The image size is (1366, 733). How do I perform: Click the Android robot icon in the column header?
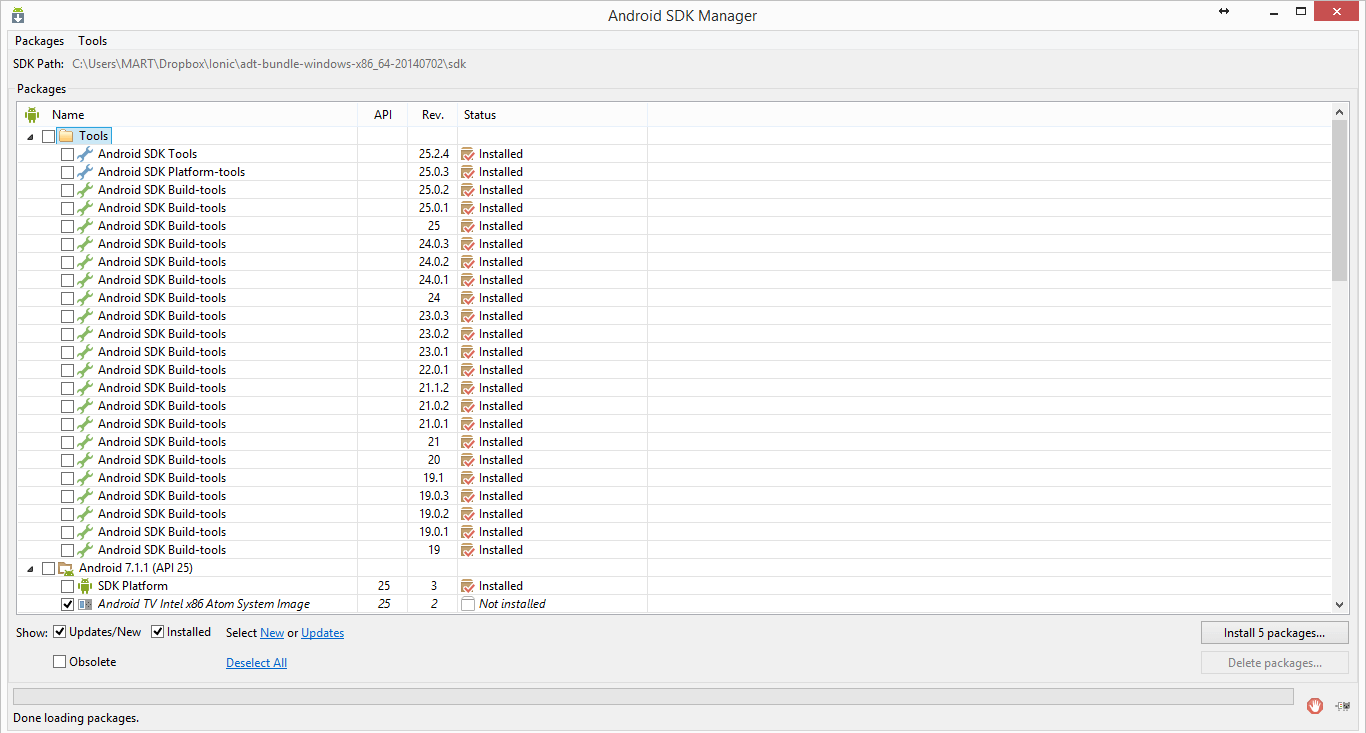click(32, 115)
